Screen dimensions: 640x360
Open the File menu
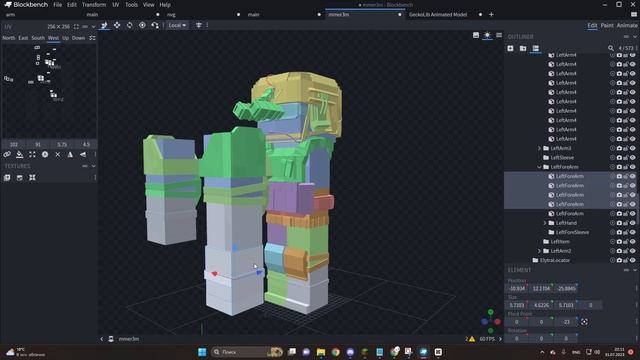coord(58,5)
